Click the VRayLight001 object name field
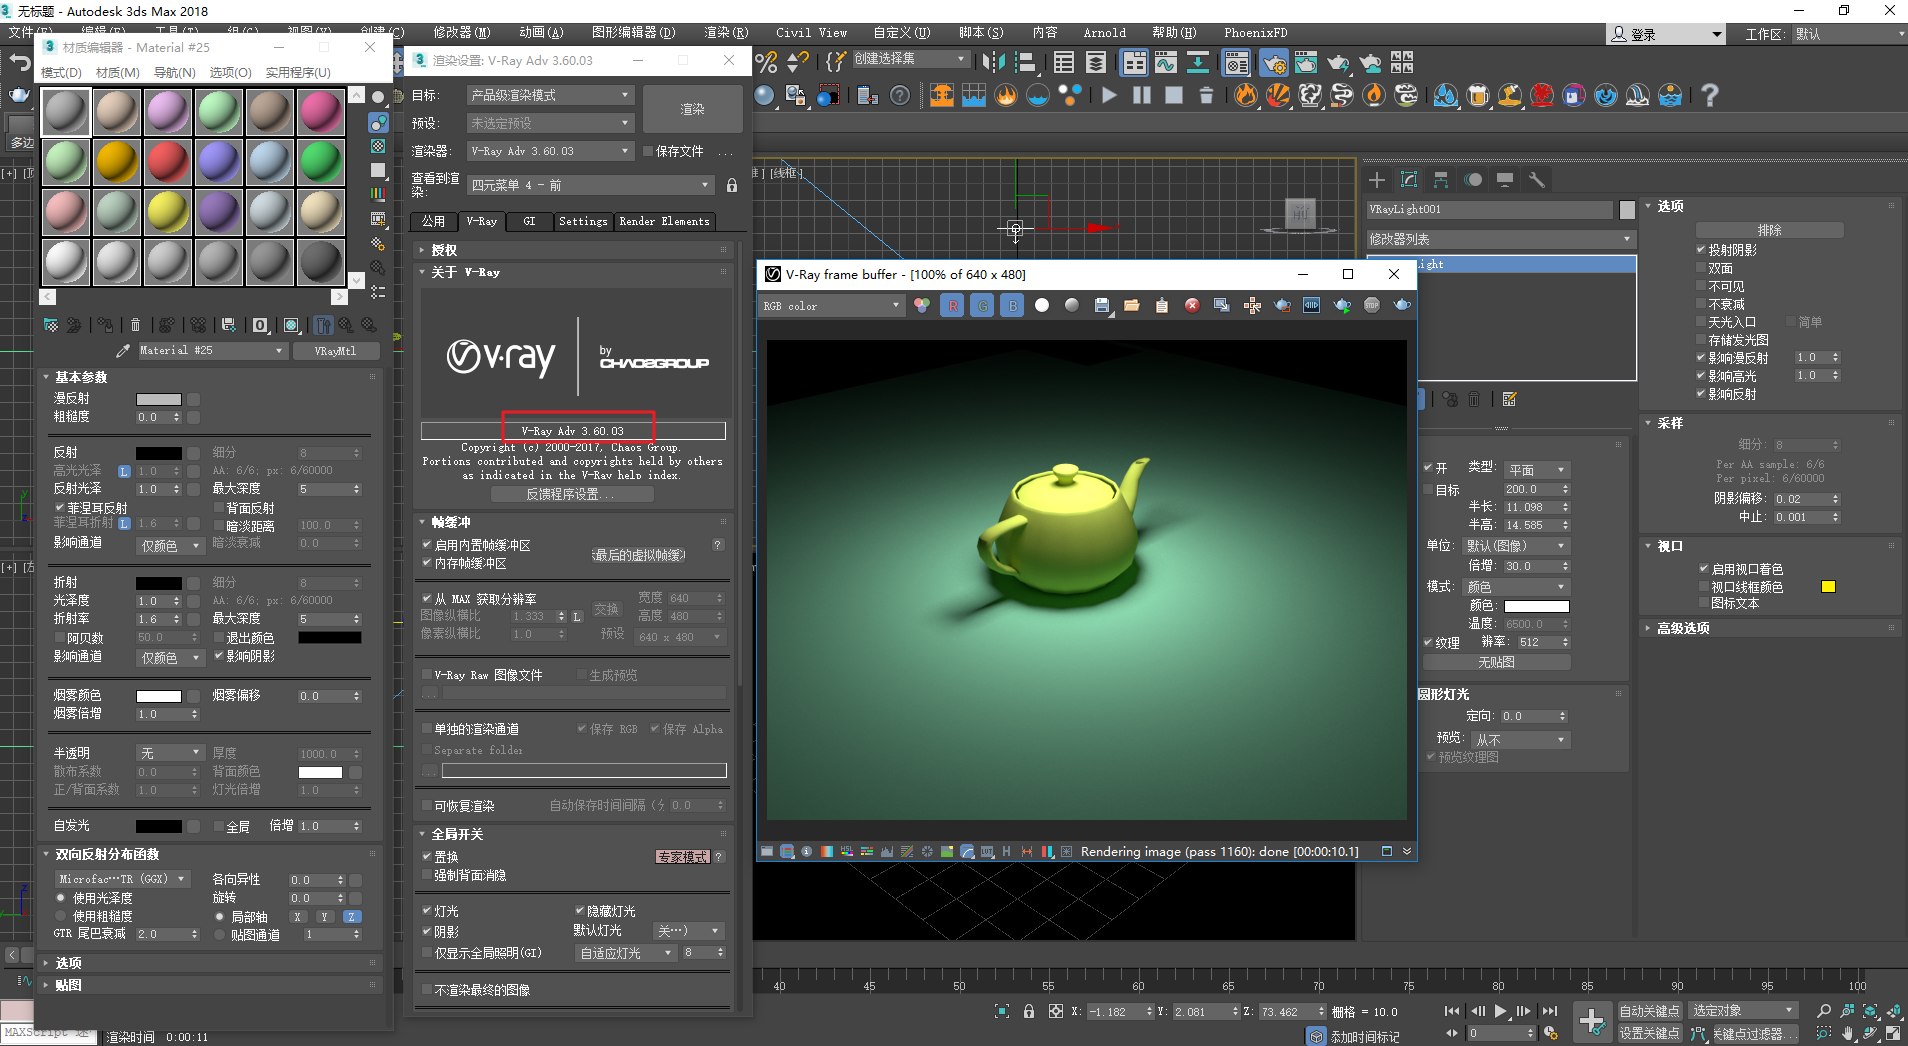The width and height of the screenshot is (1908, 1046). 1490,210
